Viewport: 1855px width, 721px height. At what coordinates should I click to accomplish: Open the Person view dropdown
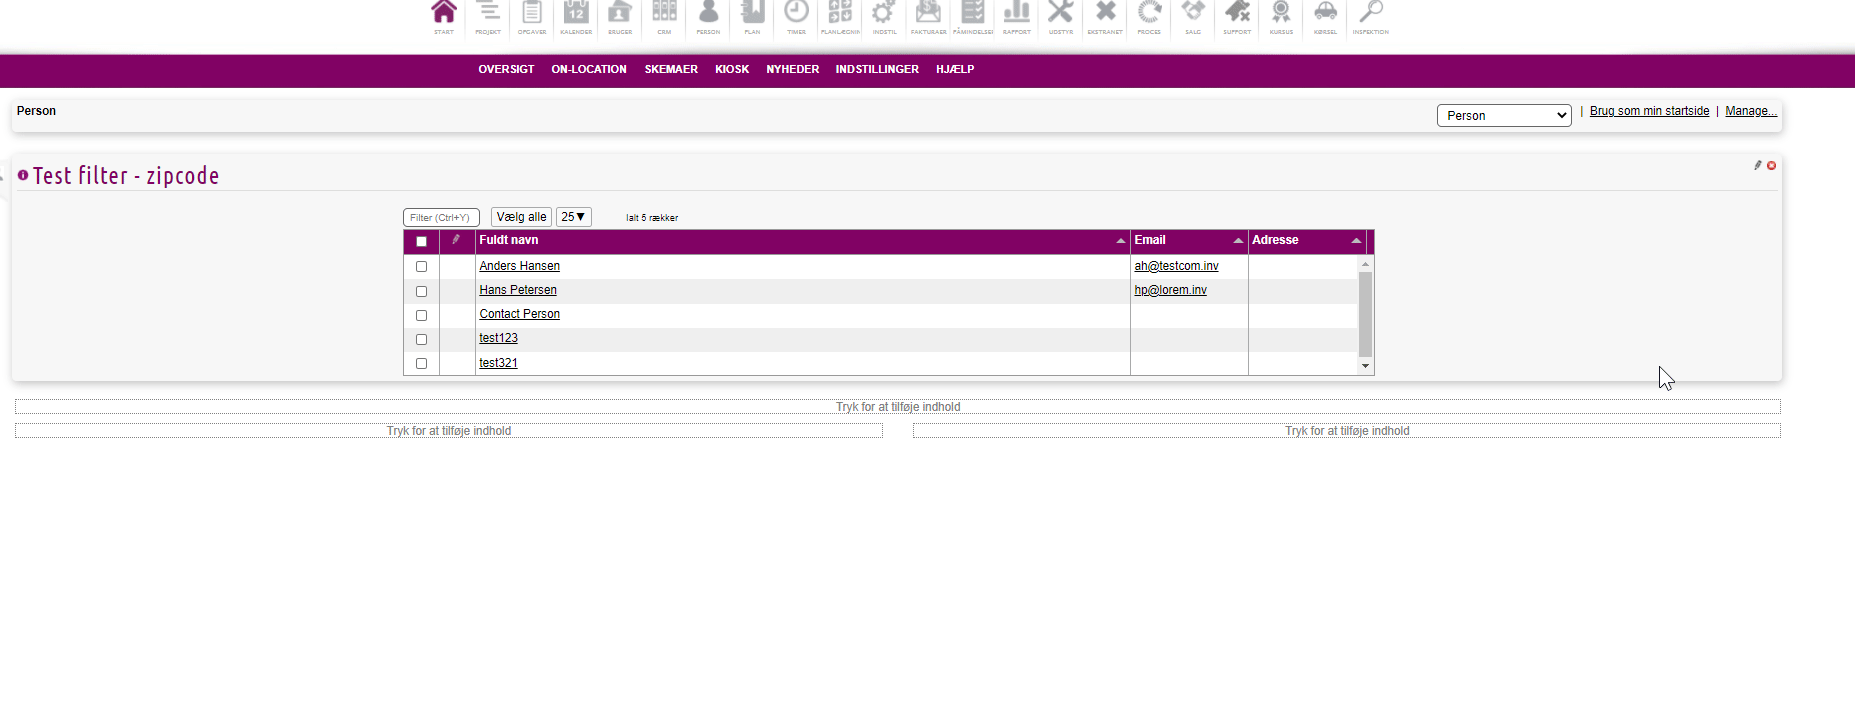1503,116
